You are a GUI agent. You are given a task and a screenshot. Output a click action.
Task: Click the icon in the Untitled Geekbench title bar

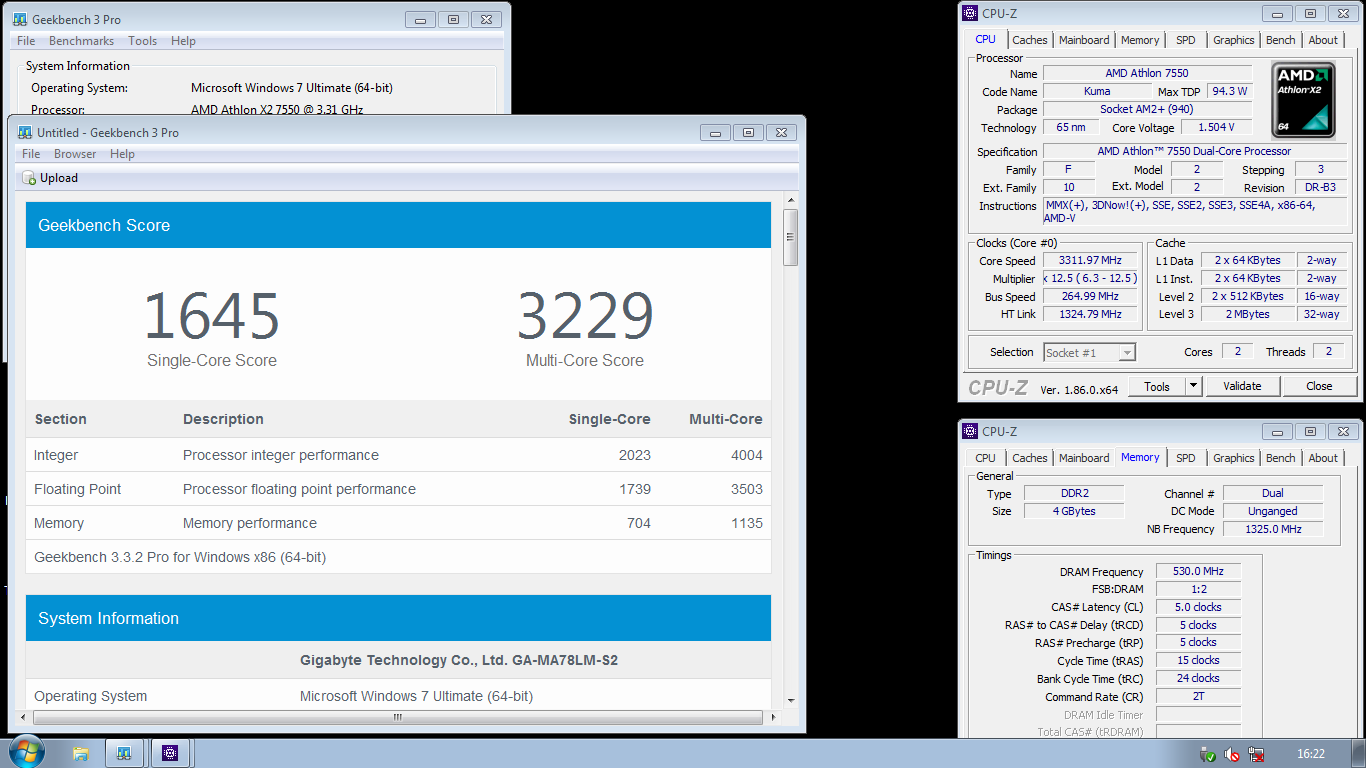[x=24, y=132]
